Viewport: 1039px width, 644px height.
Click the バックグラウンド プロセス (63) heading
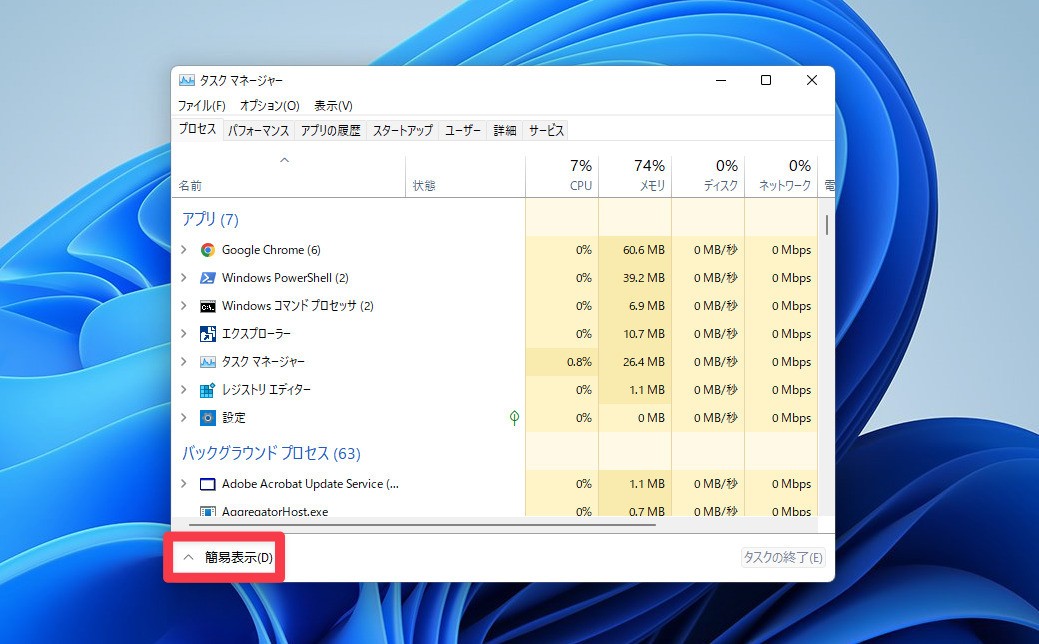pos(271,453)
